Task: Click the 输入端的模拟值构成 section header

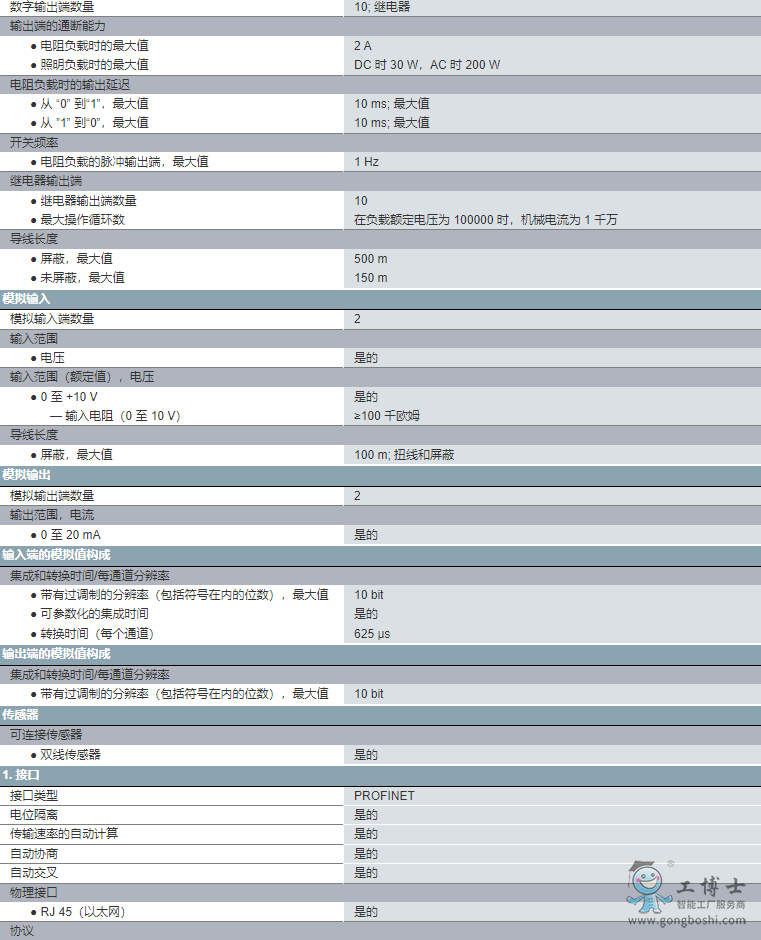Action: pos(57,554)
